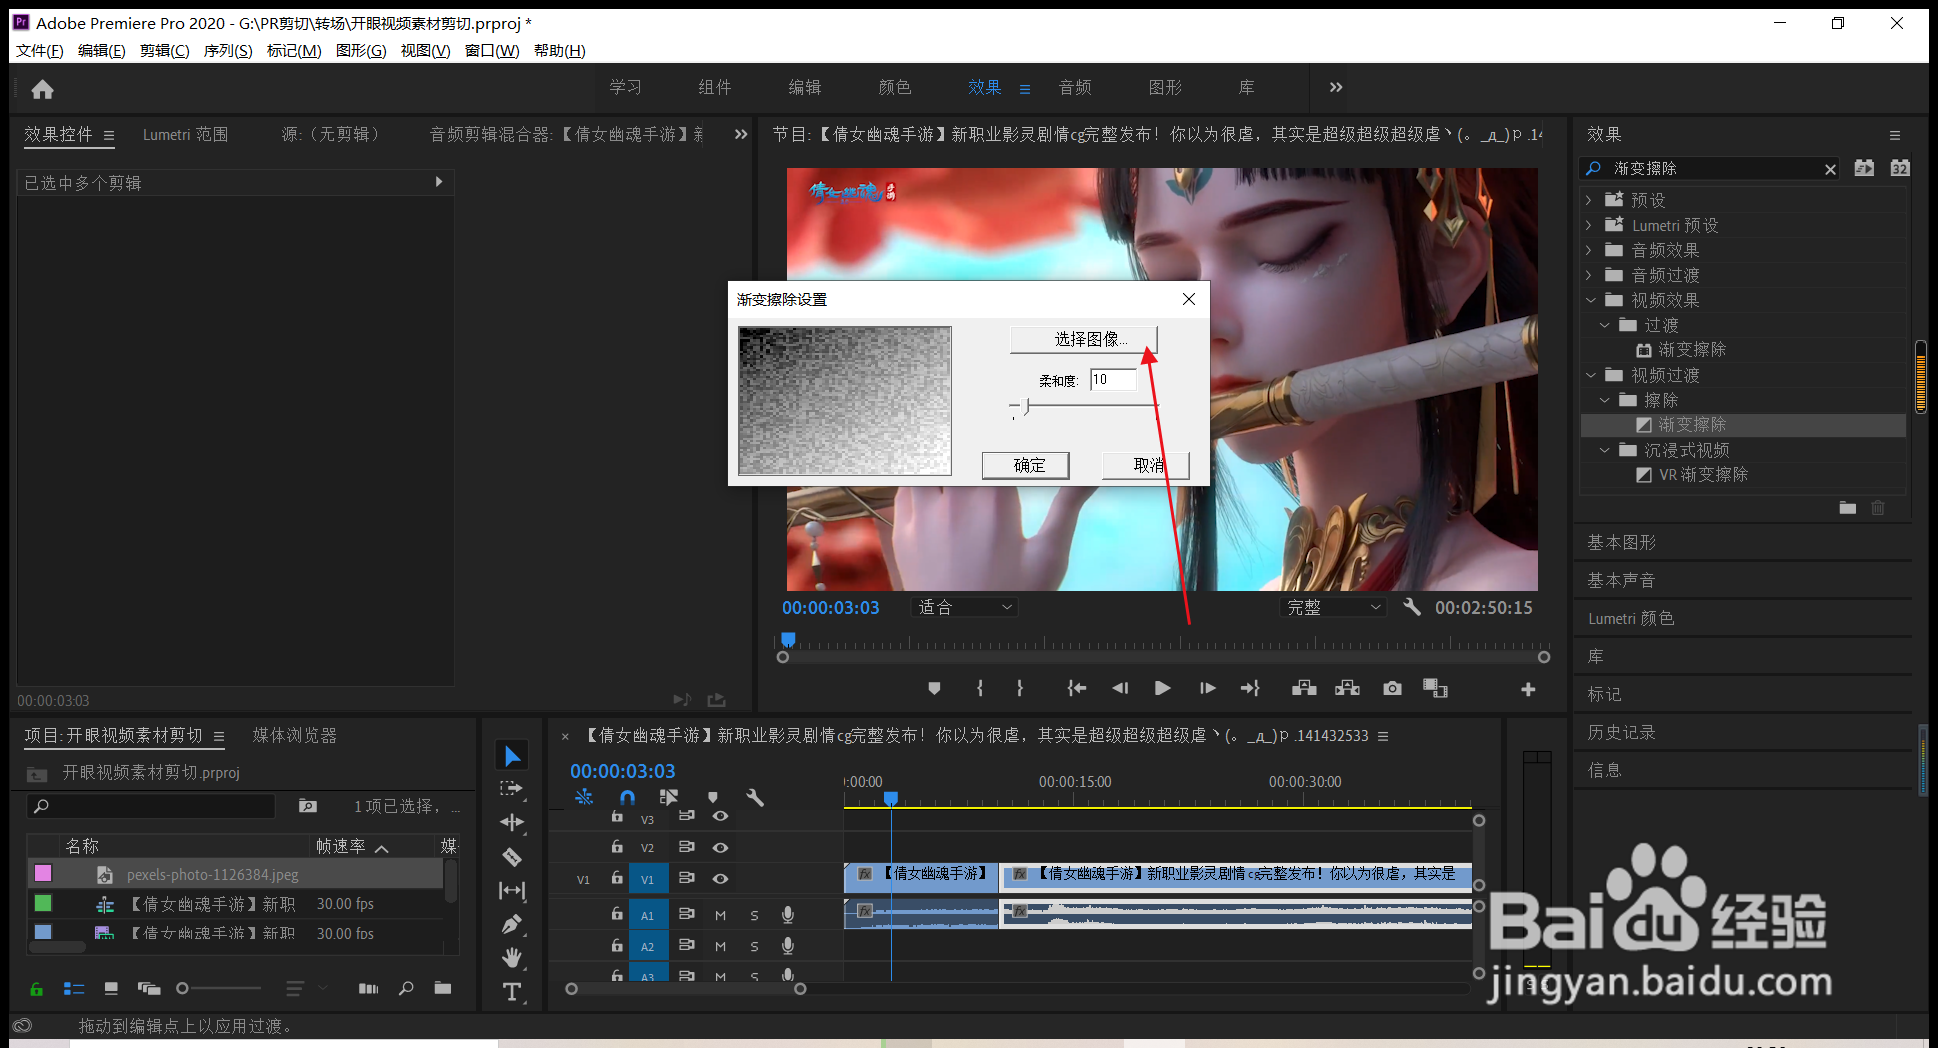Click the Home icon

42,90
